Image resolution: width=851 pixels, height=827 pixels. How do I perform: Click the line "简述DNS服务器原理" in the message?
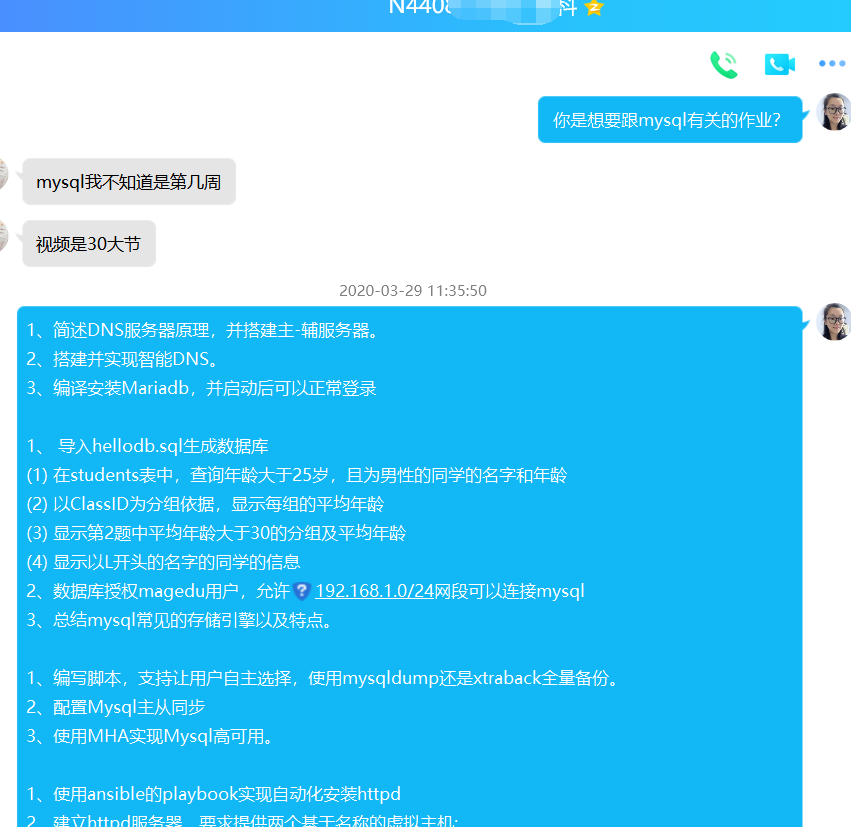[203, 330]
